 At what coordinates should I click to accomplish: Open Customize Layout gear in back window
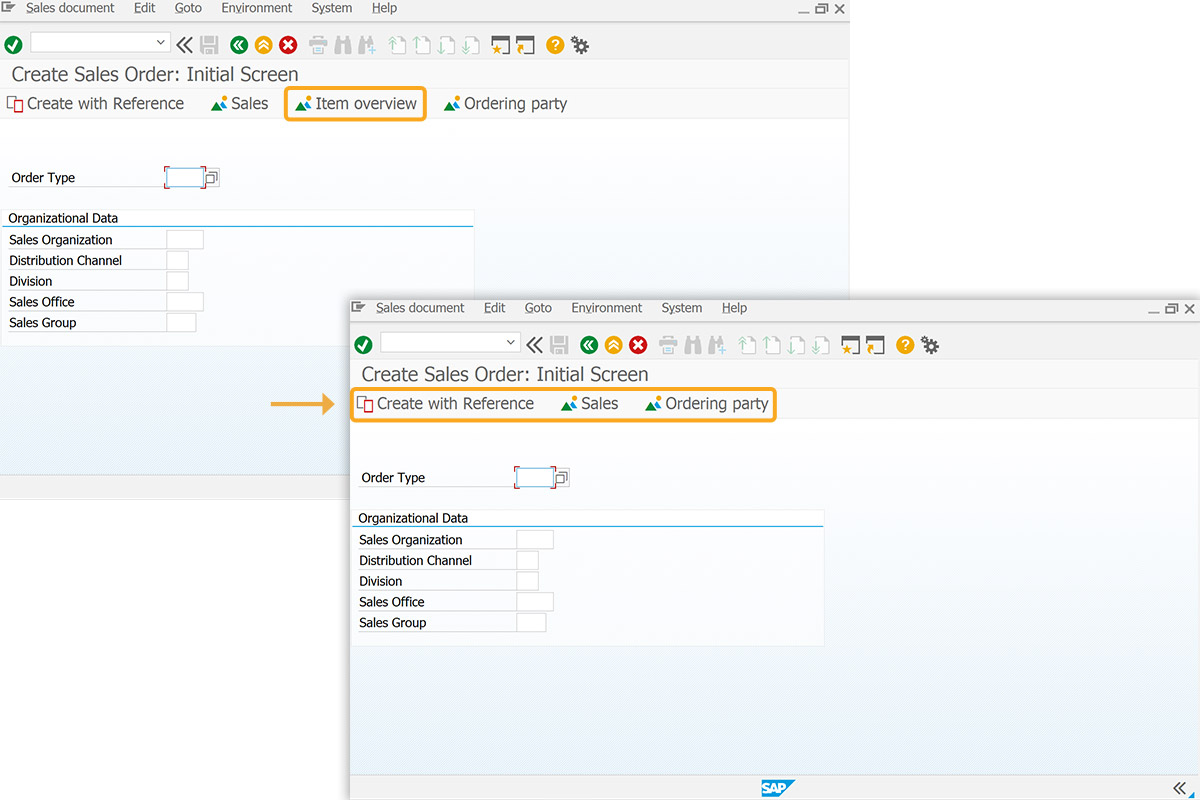pos(580,45)
